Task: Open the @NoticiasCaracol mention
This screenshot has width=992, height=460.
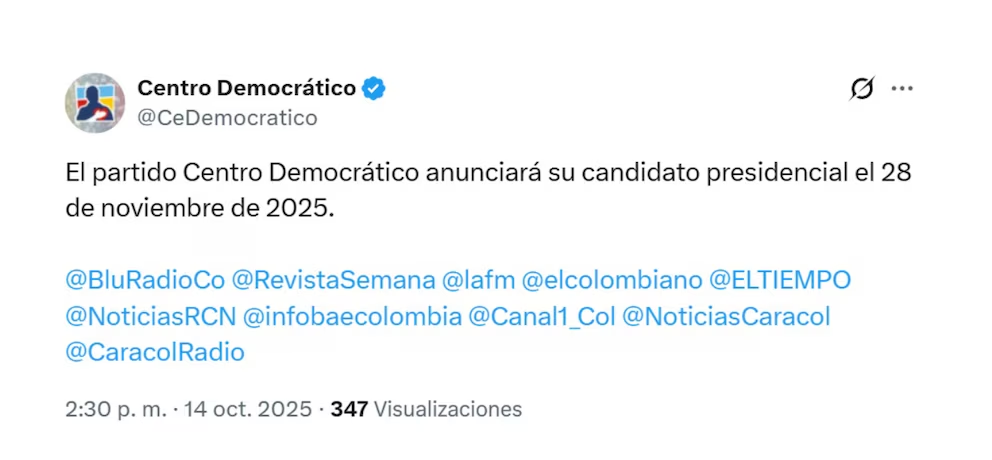Action: click(726, 316)
